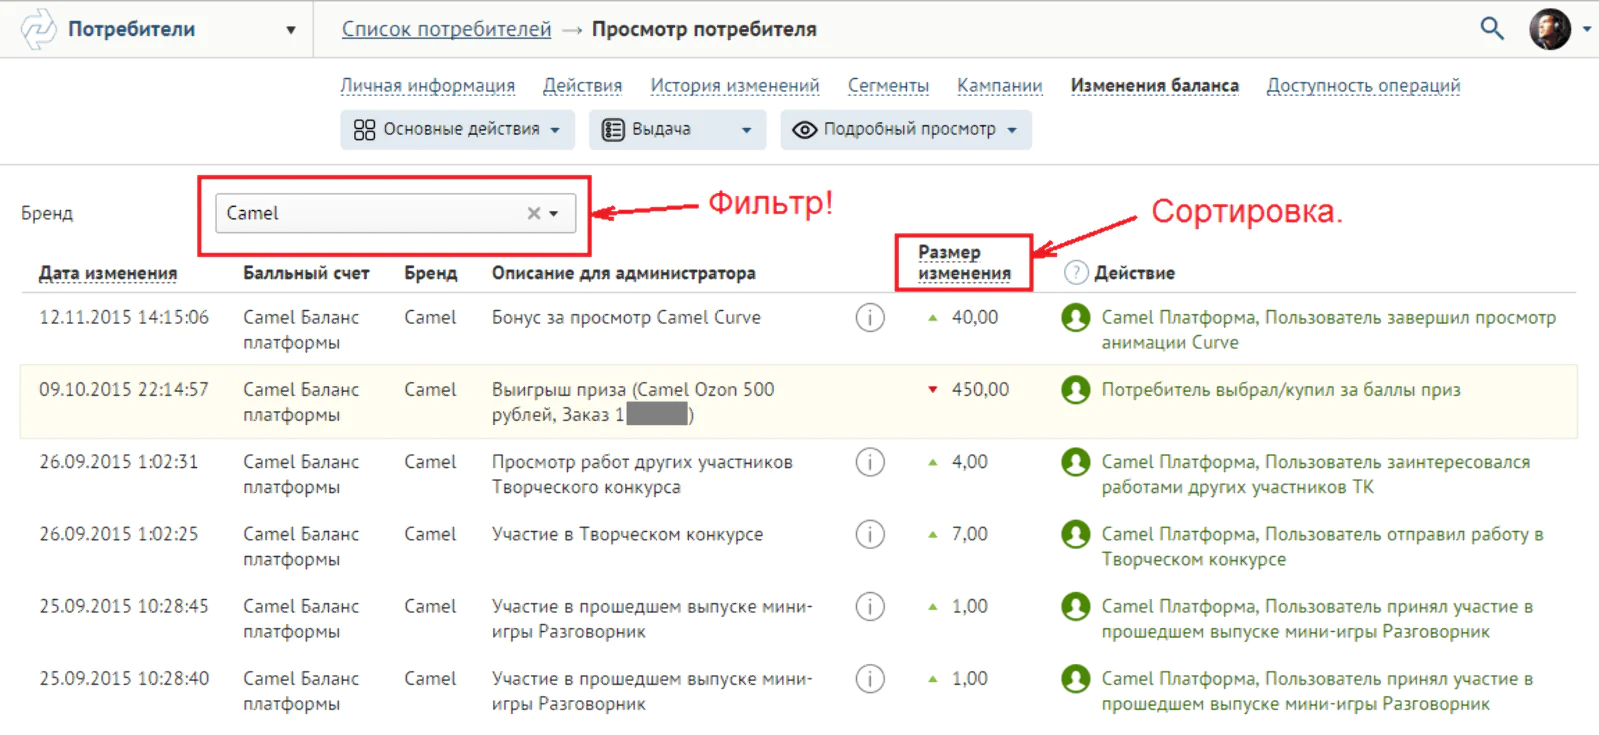The image size is (1599, 735).
Task: Expand the Выдача dropdown button
Action: pos(677,130)
